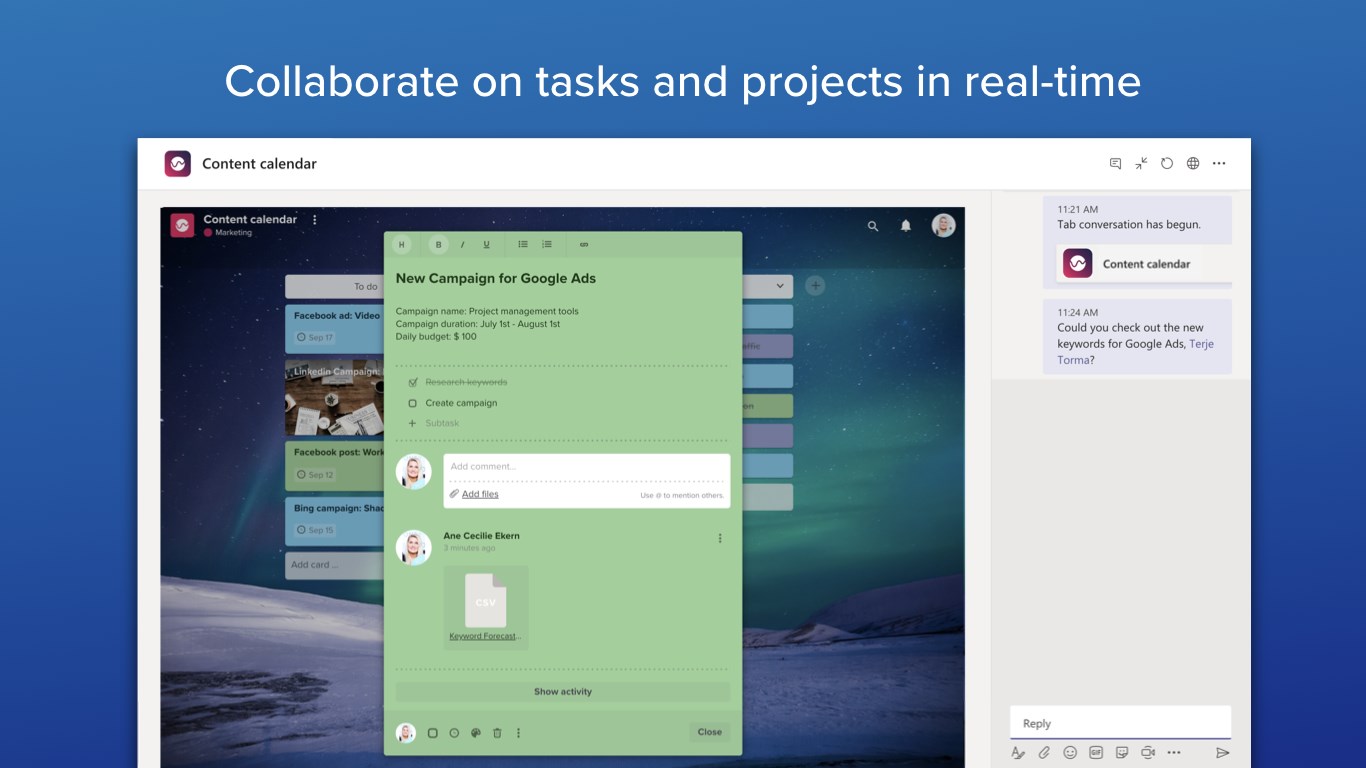
Task: Toggle italic formatting in card editor
Action: tap(462, 244)
